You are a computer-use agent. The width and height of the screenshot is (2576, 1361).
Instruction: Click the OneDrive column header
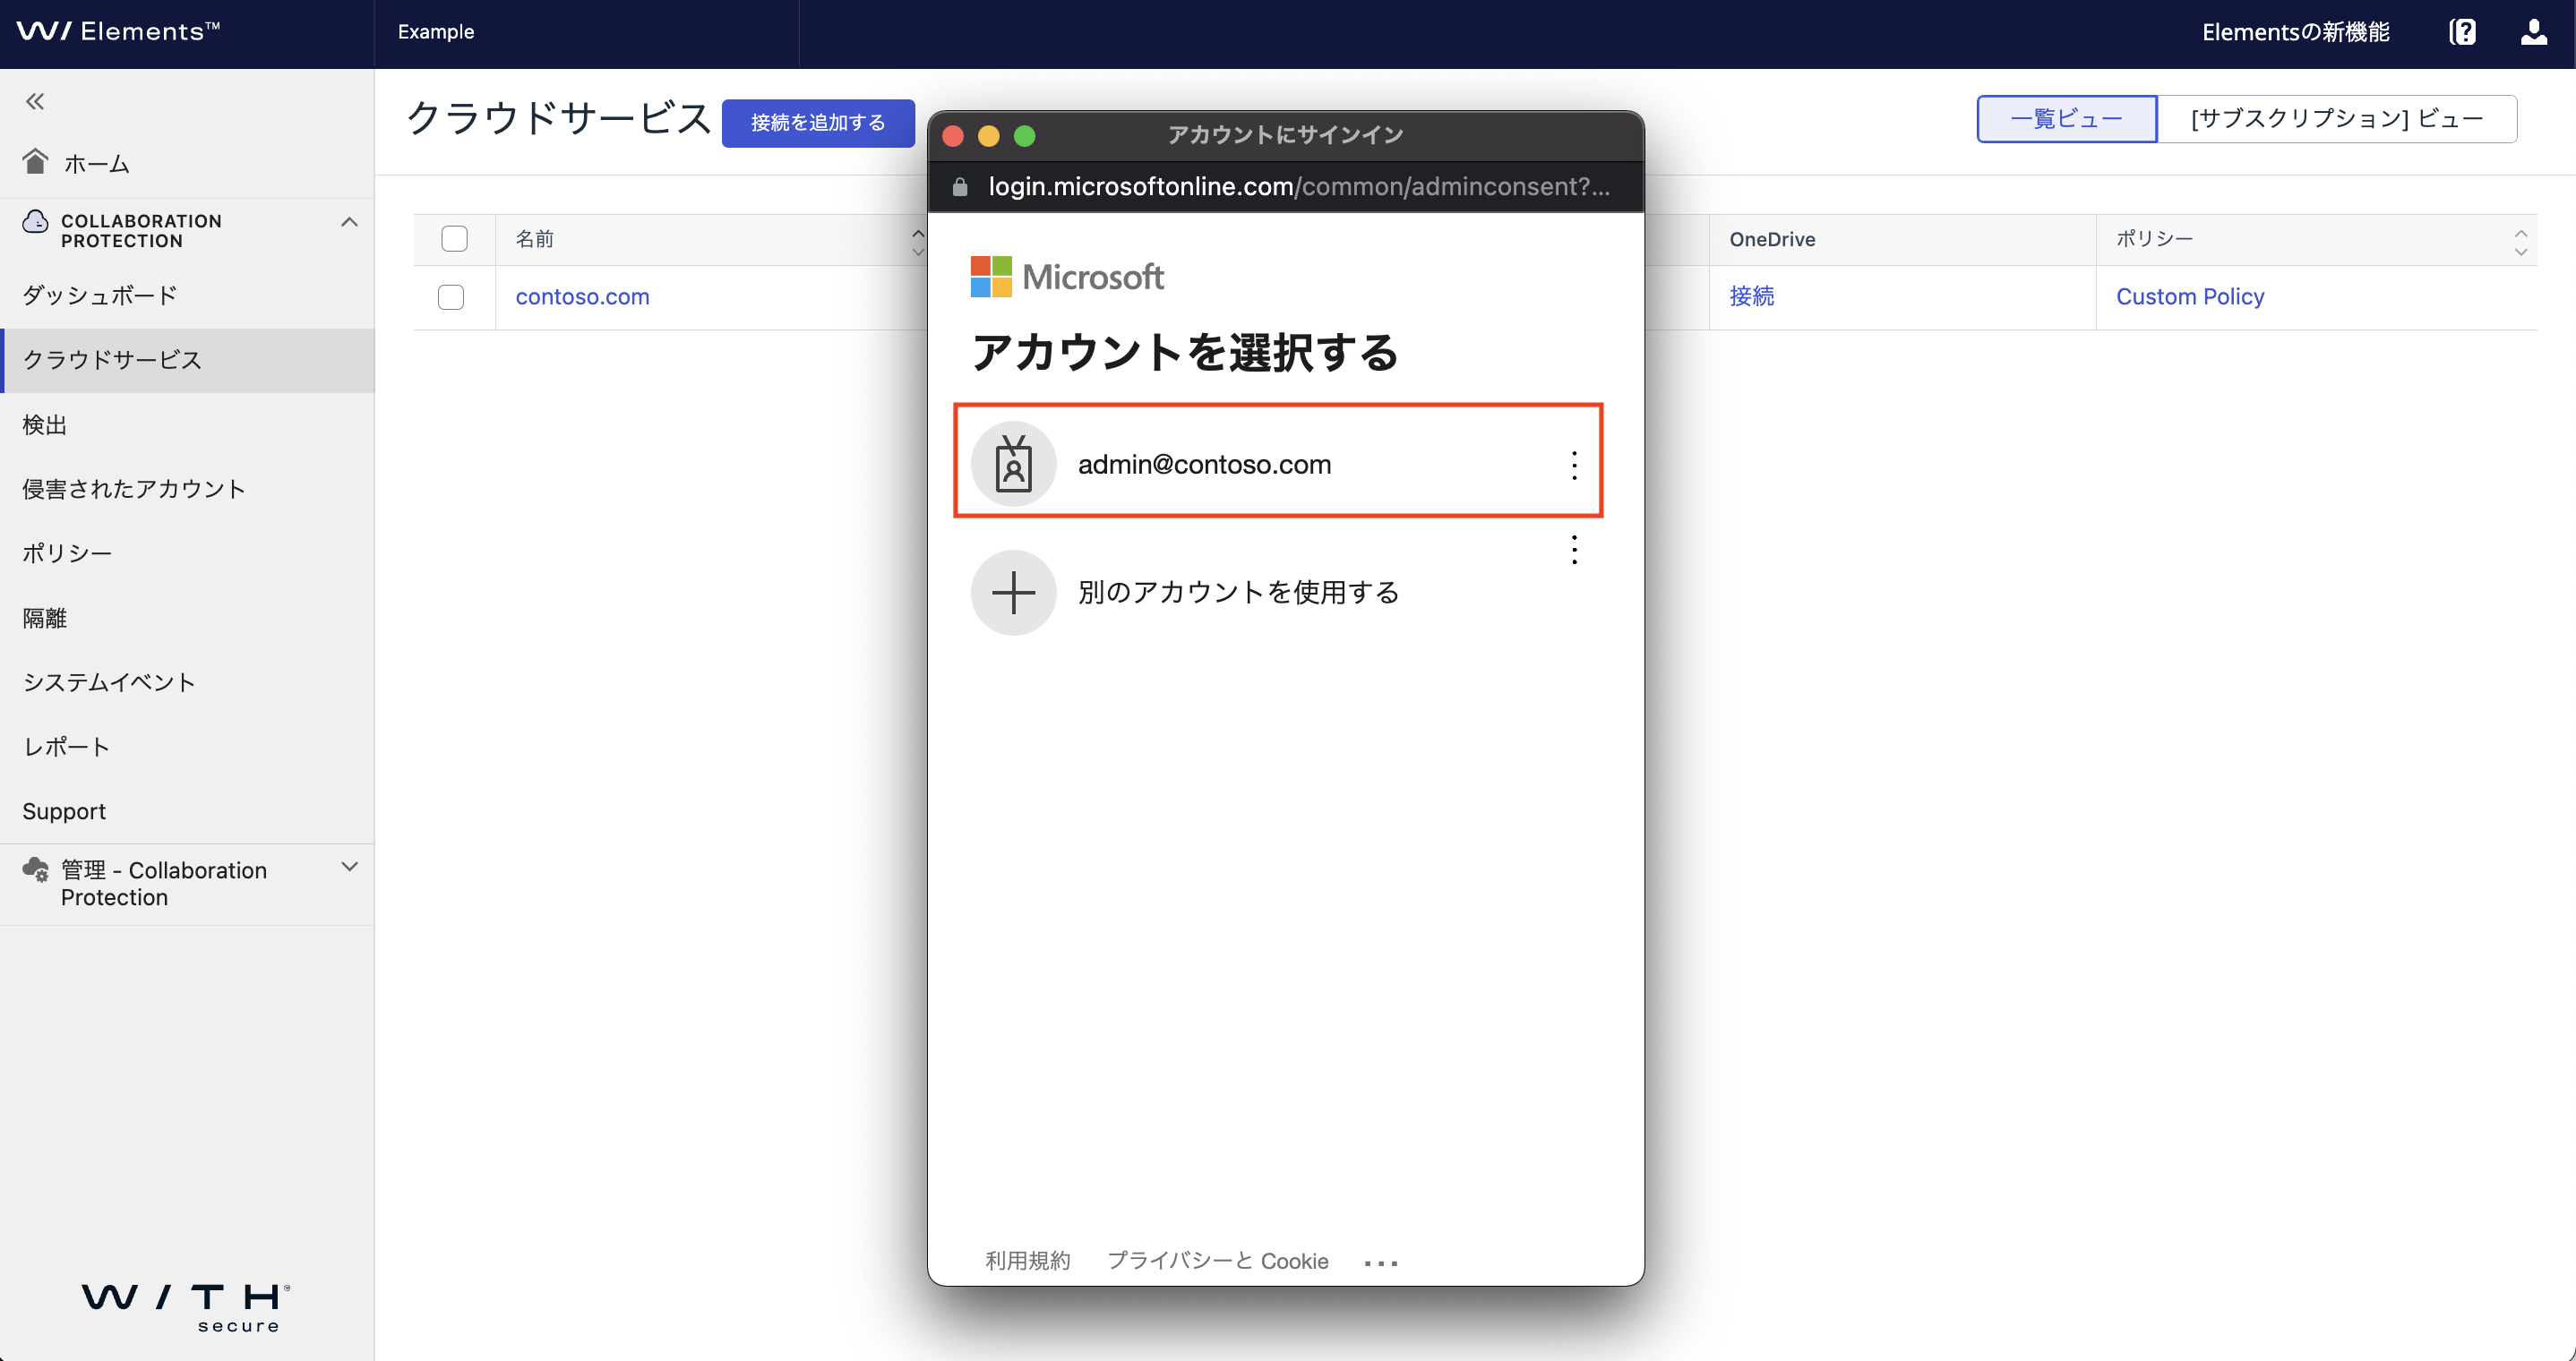[1772, 239]
